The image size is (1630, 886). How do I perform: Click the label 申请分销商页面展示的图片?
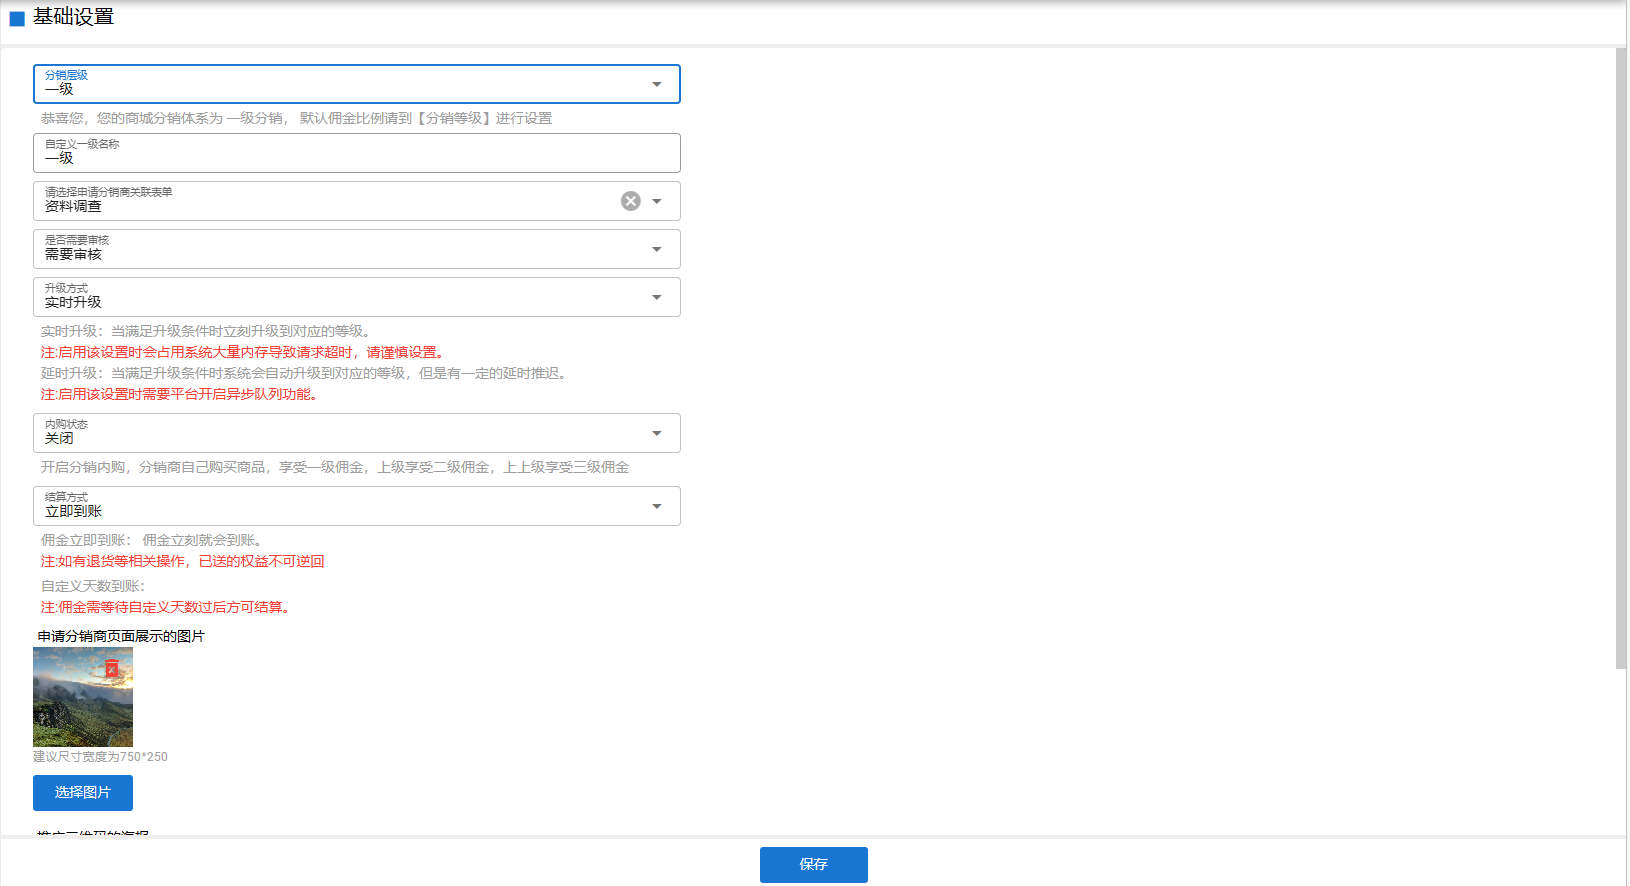coord(121,636)
